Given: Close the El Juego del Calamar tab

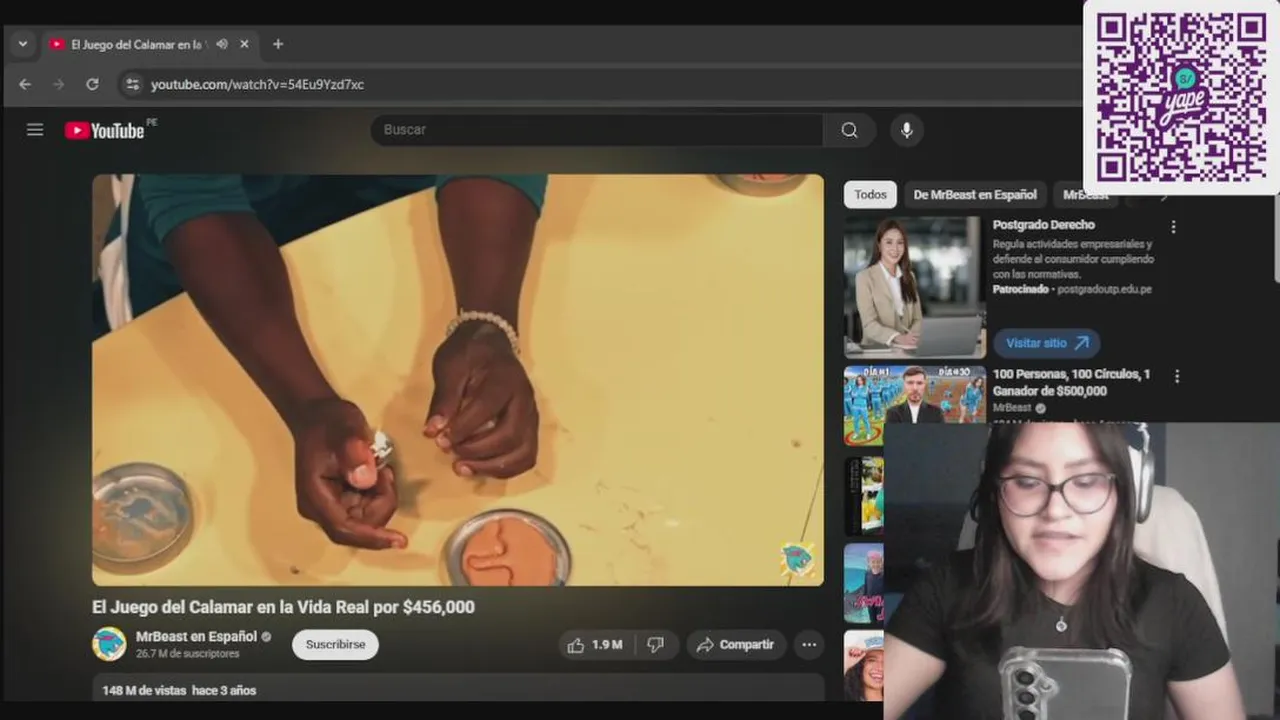Looking at the screenshot, I should point(244,44).
